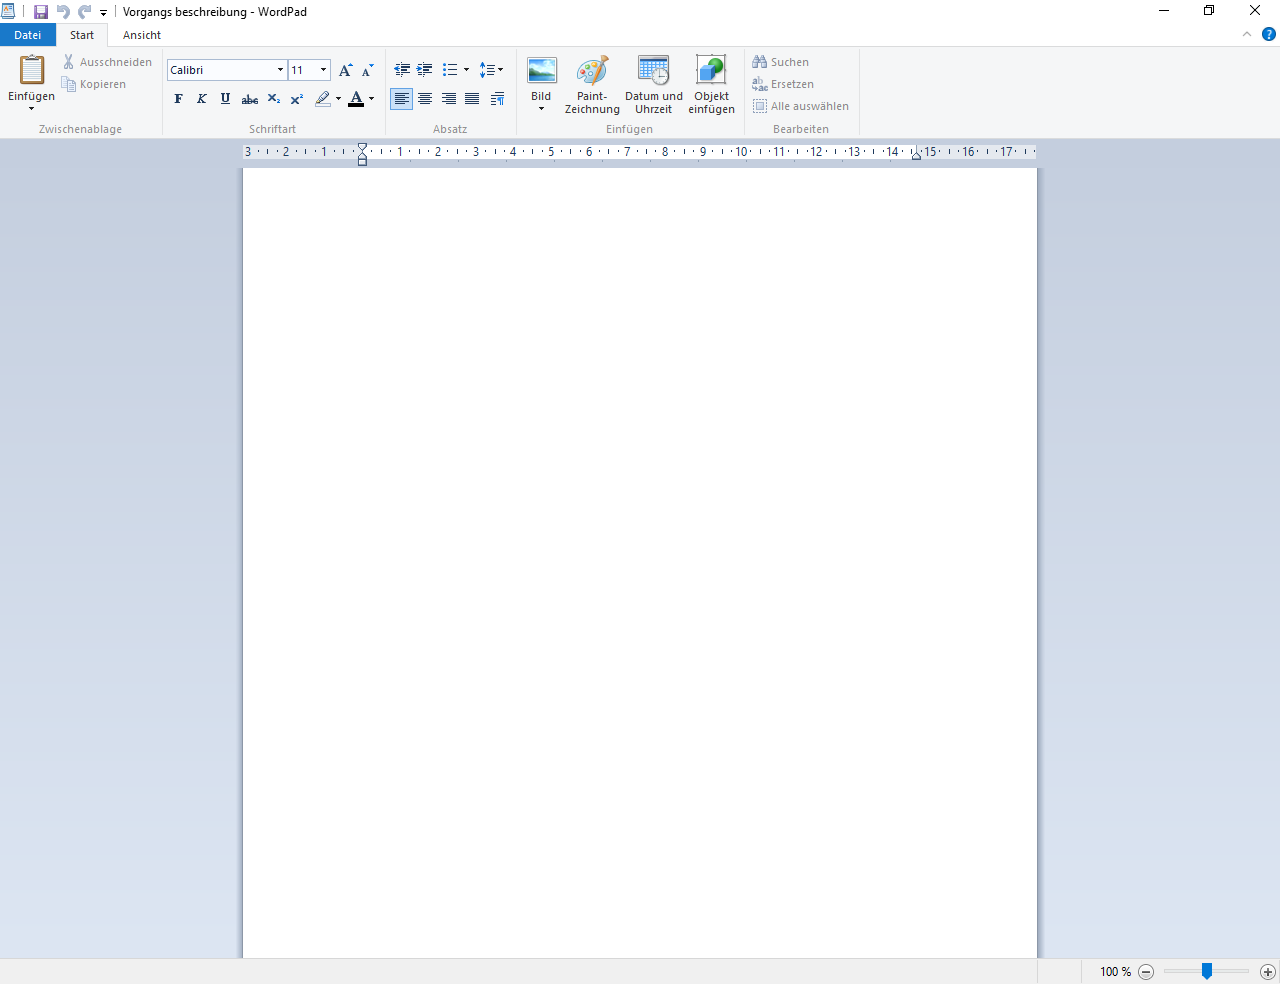This screenshot has height=984, width=1280.
Task: Open quick access toolbar customization arrow
Action: click(103, 13)
